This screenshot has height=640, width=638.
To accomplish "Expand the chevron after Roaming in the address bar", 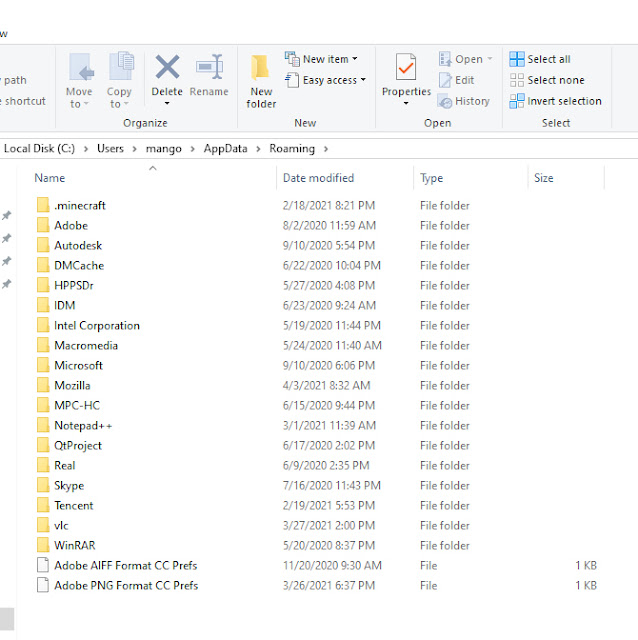I will (326, 149).
